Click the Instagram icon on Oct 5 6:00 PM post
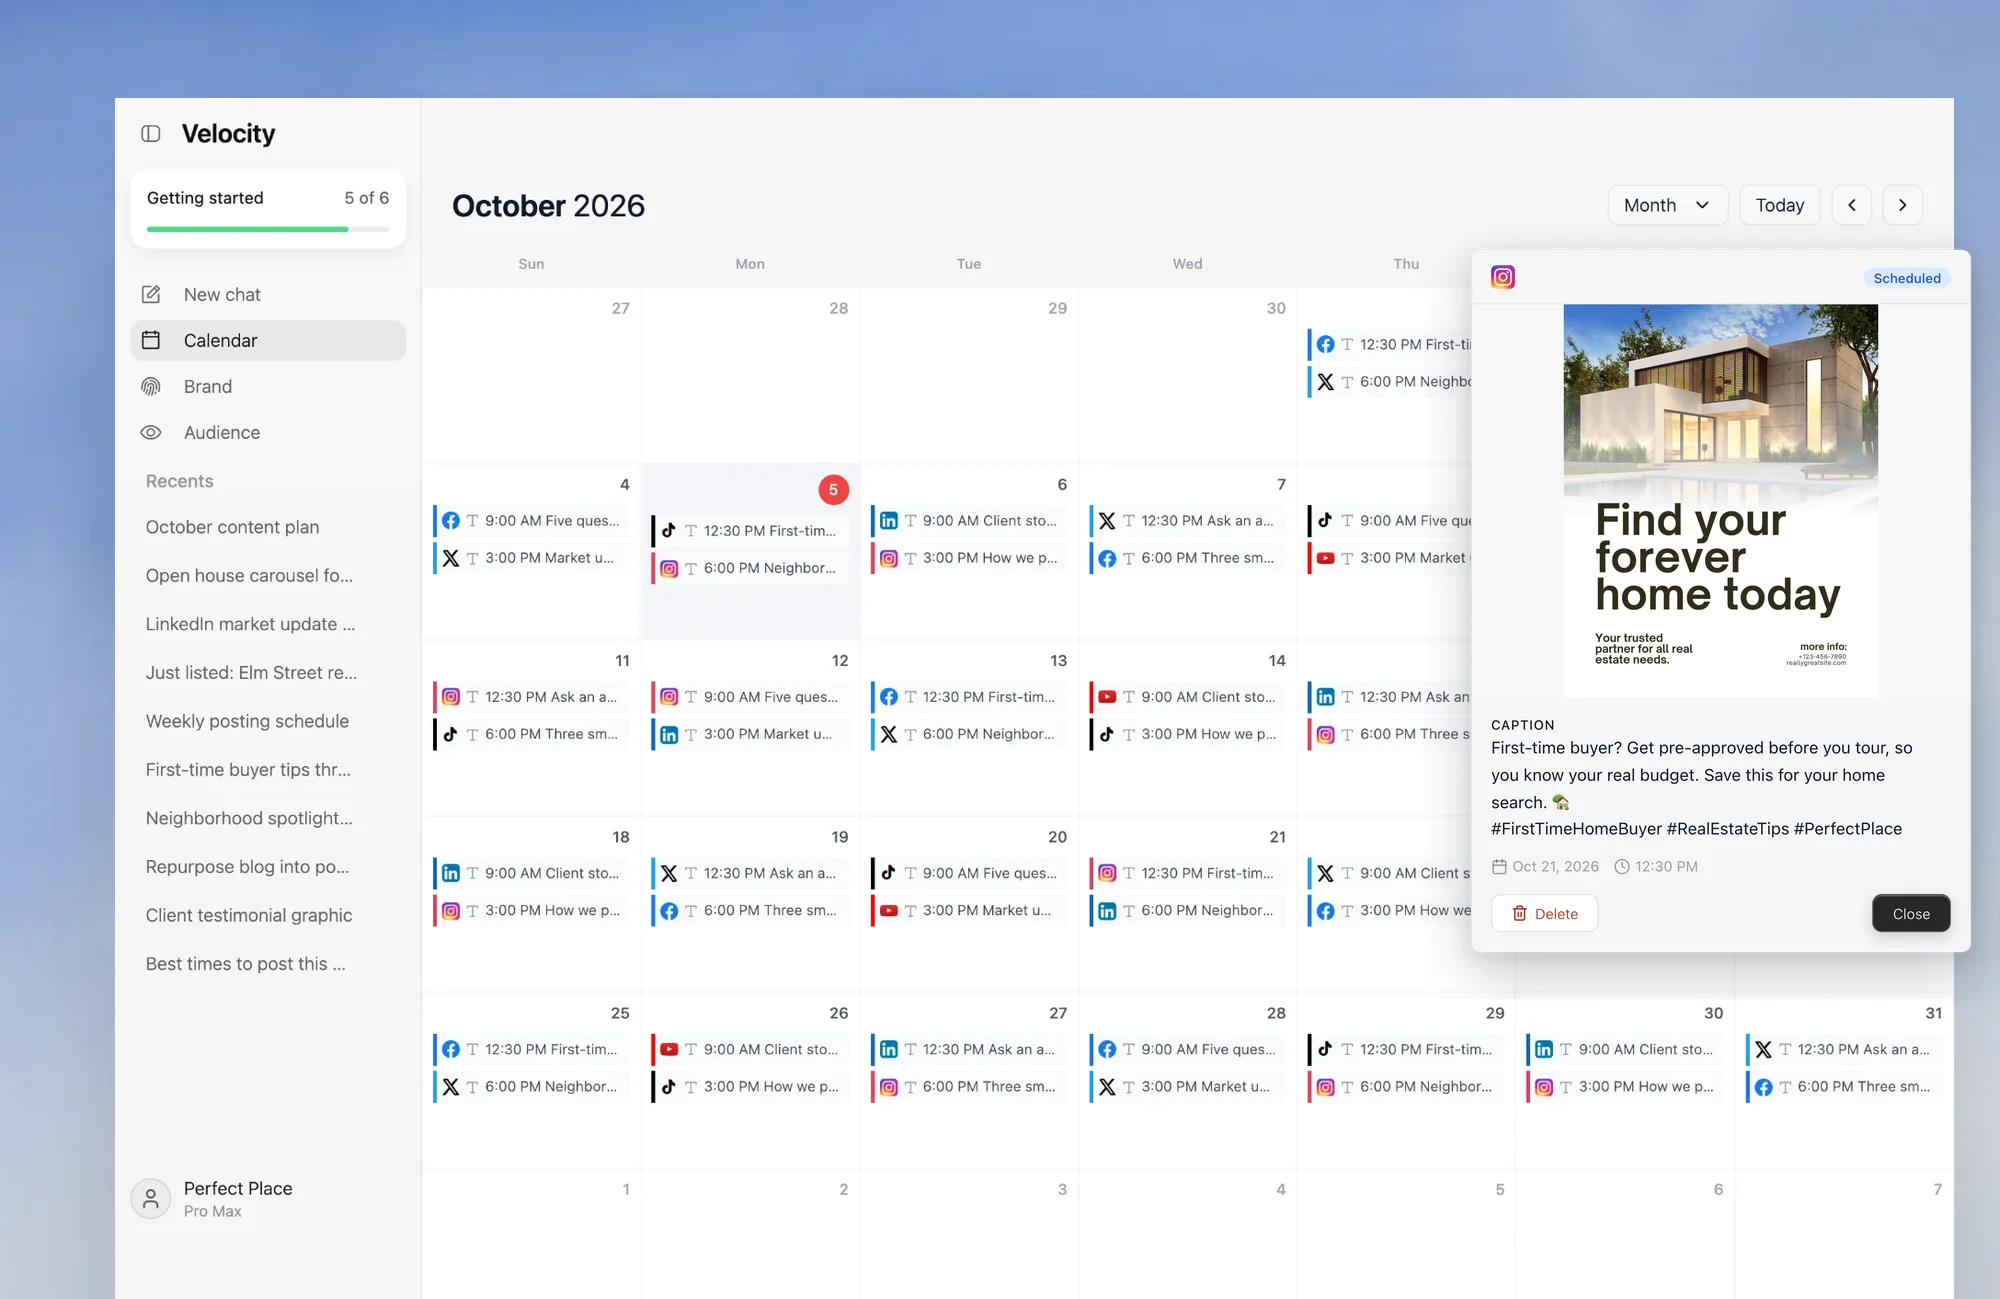The image size is (2000, 1299). [669, 568]
